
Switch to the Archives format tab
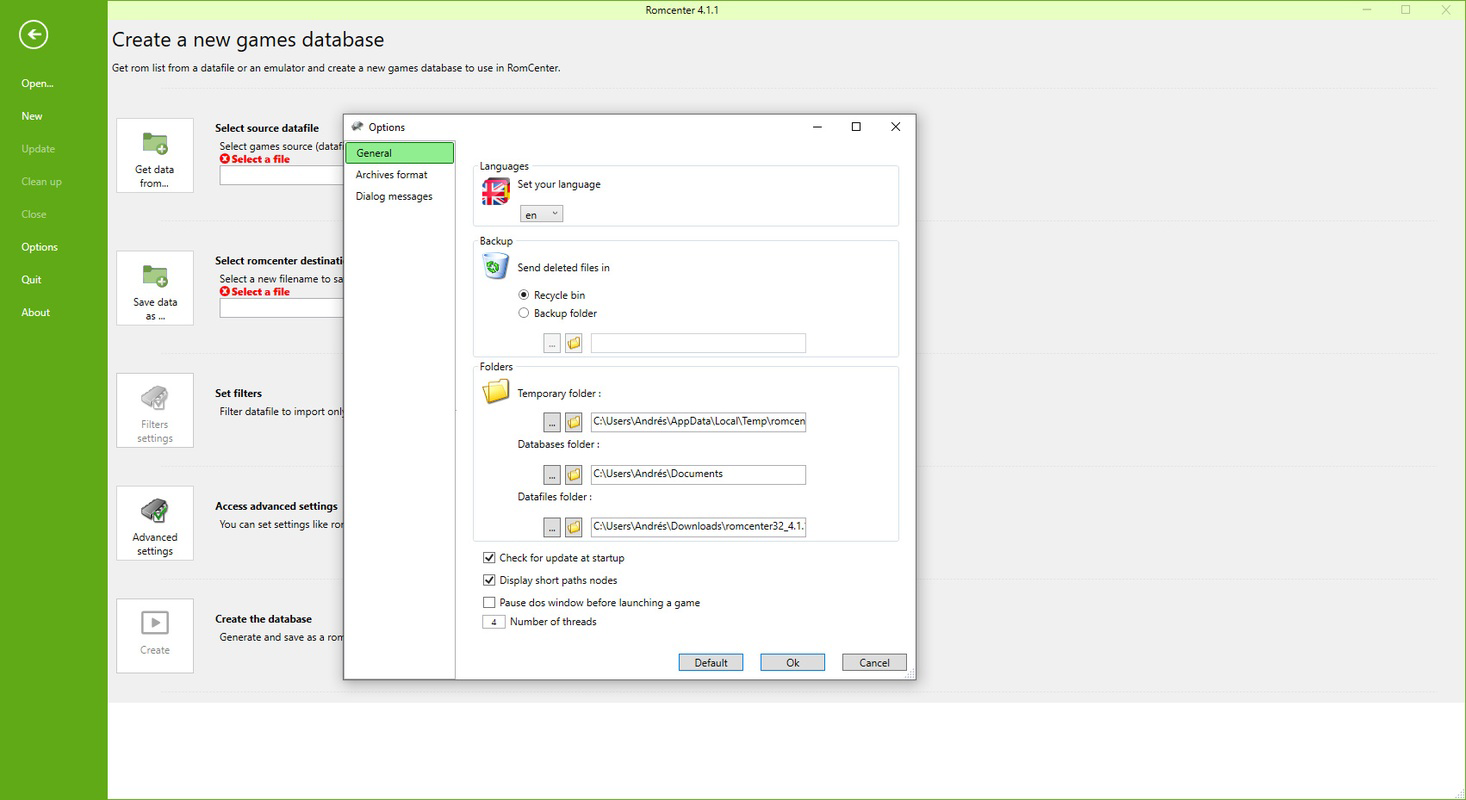400,175
